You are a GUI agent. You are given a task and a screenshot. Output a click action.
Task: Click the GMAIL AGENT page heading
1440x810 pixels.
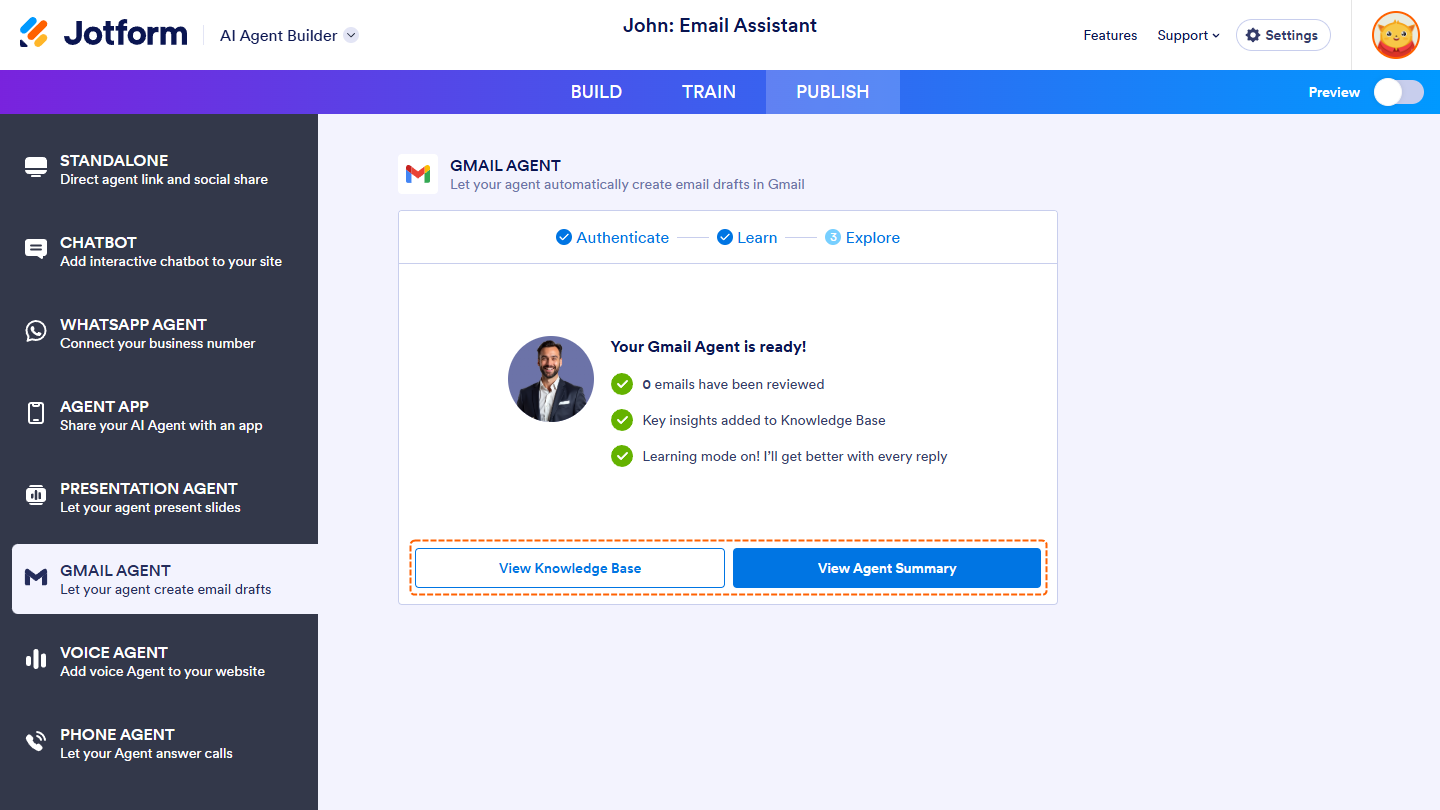(505, 166)
